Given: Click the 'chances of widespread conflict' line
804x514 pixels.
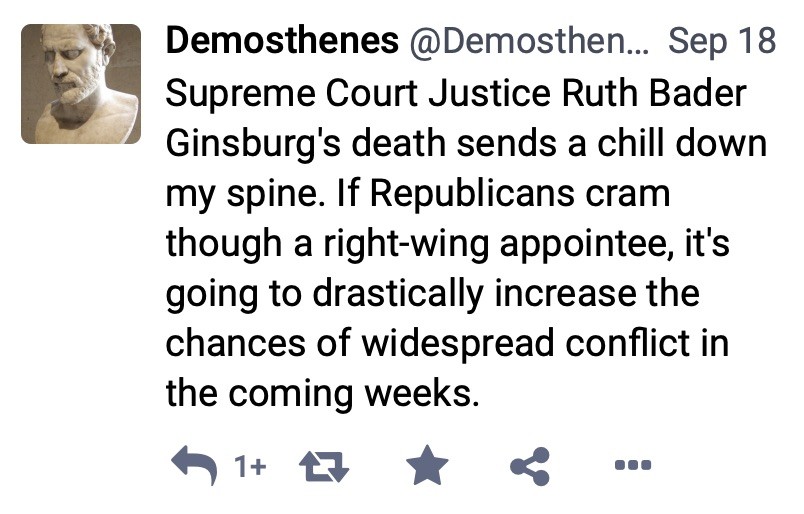Looking at the screenshot, I should [447, 343].
